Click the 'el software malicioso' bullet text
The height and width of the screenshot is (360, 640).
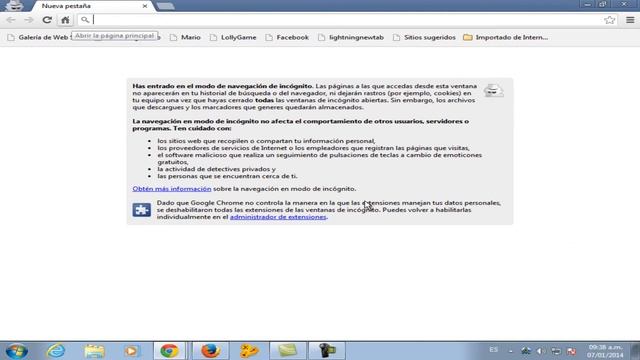click(x=320, y=158)
